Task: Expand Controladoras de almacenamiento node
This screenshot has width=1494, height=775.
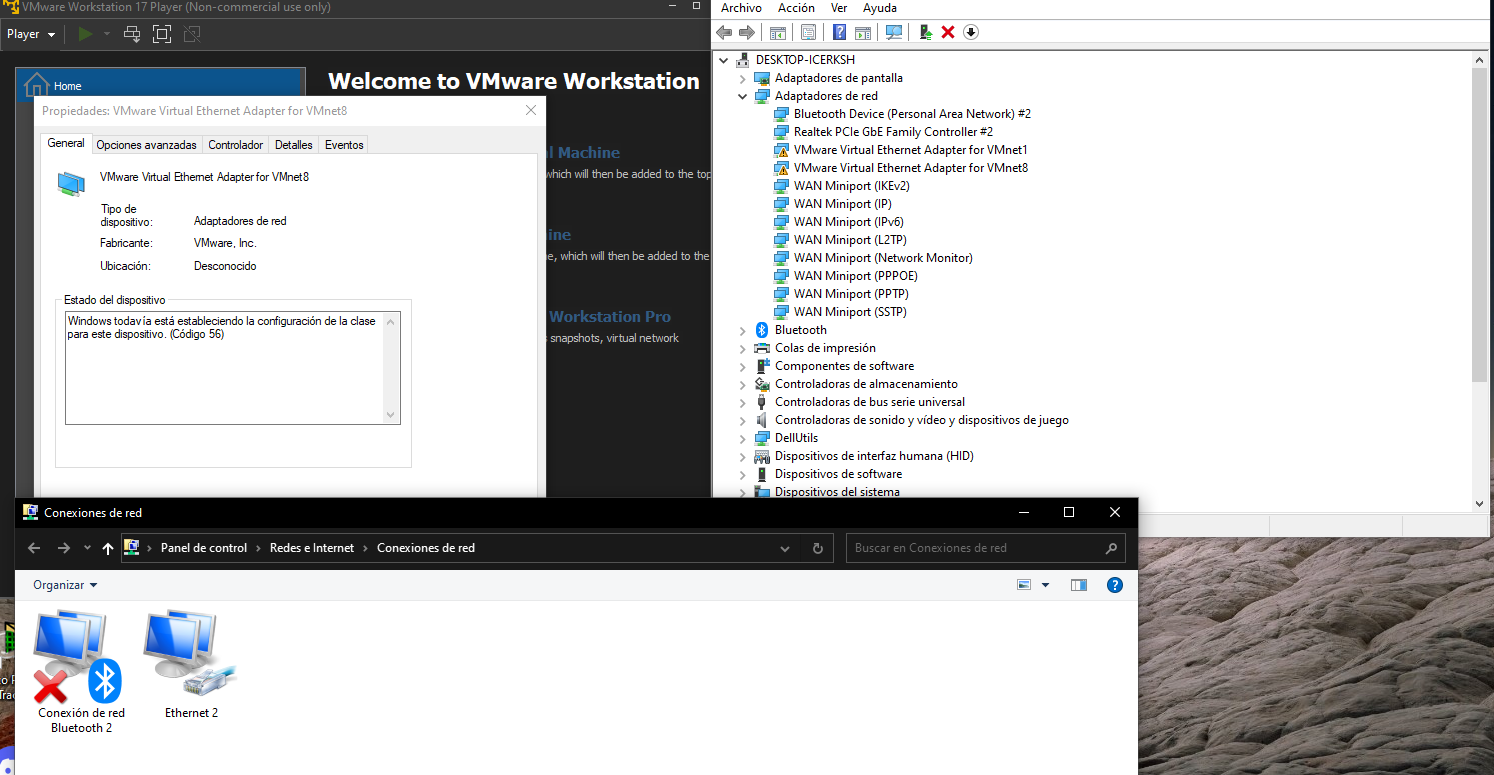Action: (742, 384)
